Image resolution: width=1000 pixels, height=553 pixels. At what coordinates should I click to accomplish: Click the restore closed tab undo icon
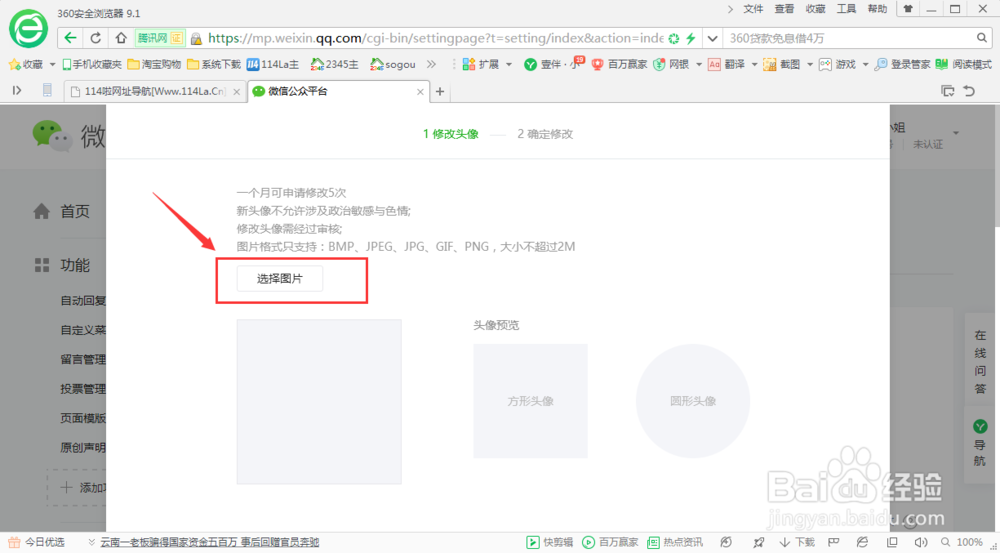969,91
